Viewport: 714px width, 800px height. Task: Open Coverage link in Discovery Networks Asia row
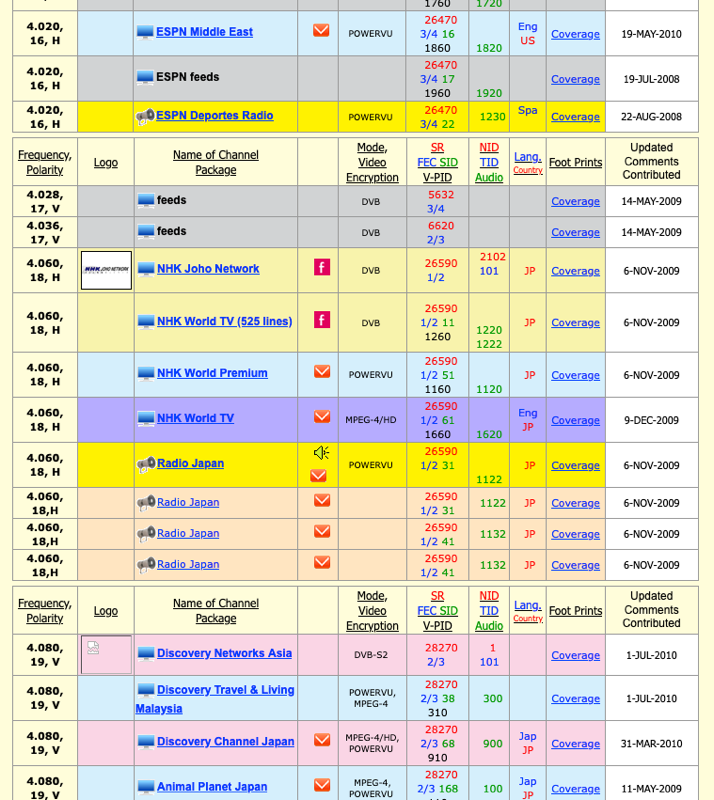575,655
